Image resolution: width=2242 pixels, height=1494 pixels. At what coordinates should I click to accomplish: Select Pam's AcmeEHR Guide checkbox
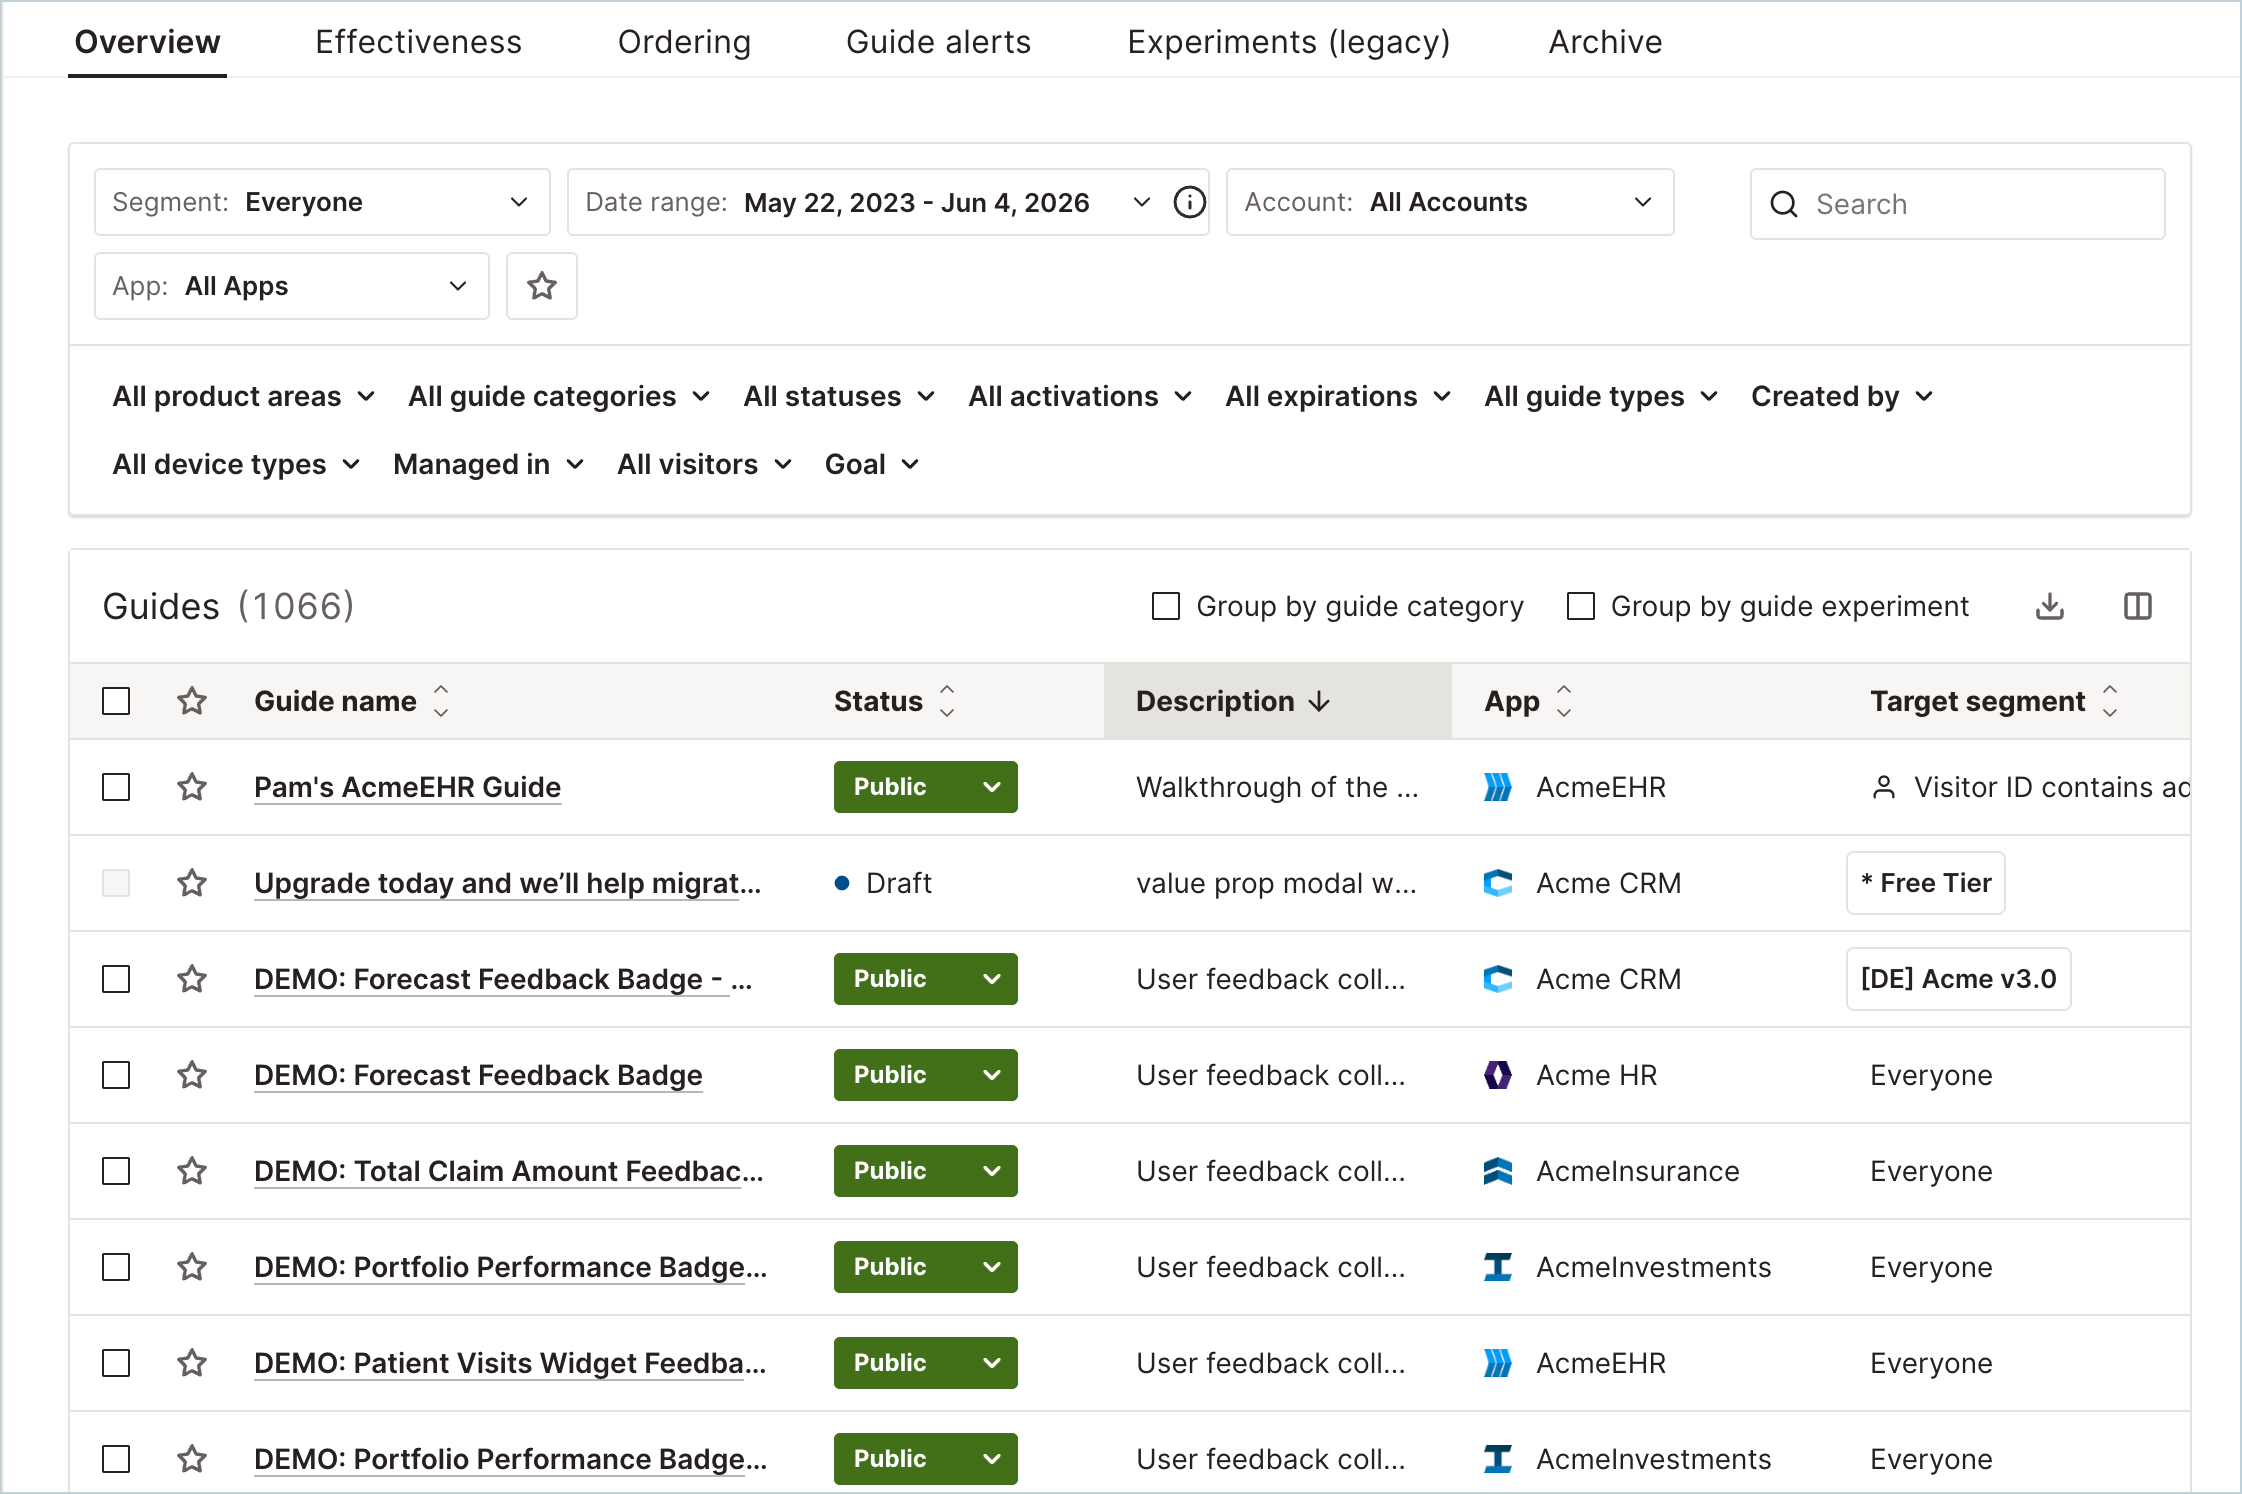[116, 787]
